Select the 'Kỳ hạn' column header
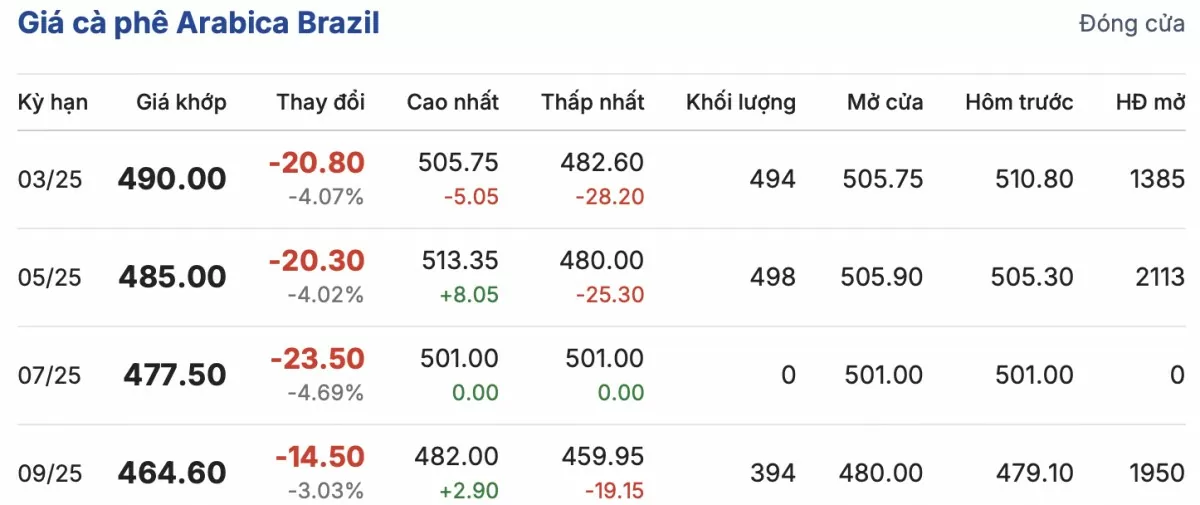 coord(53,102)
